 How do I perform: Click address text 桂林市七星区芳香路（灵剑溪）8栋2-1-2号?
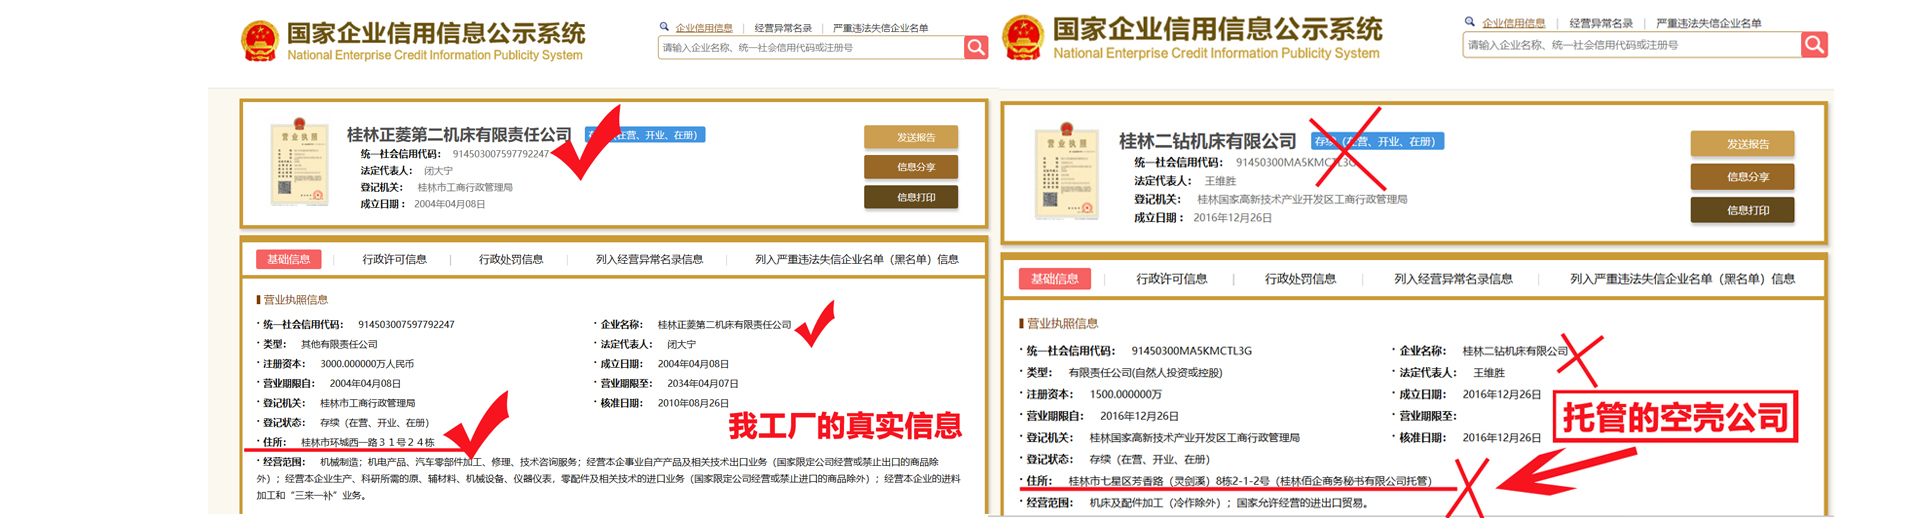point(1171,481)
